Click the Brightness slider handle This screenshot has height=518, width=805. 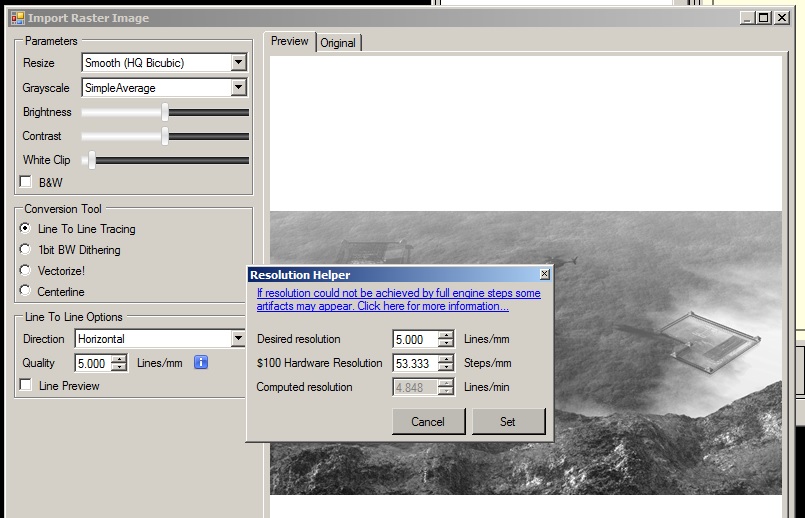(165, 112)
